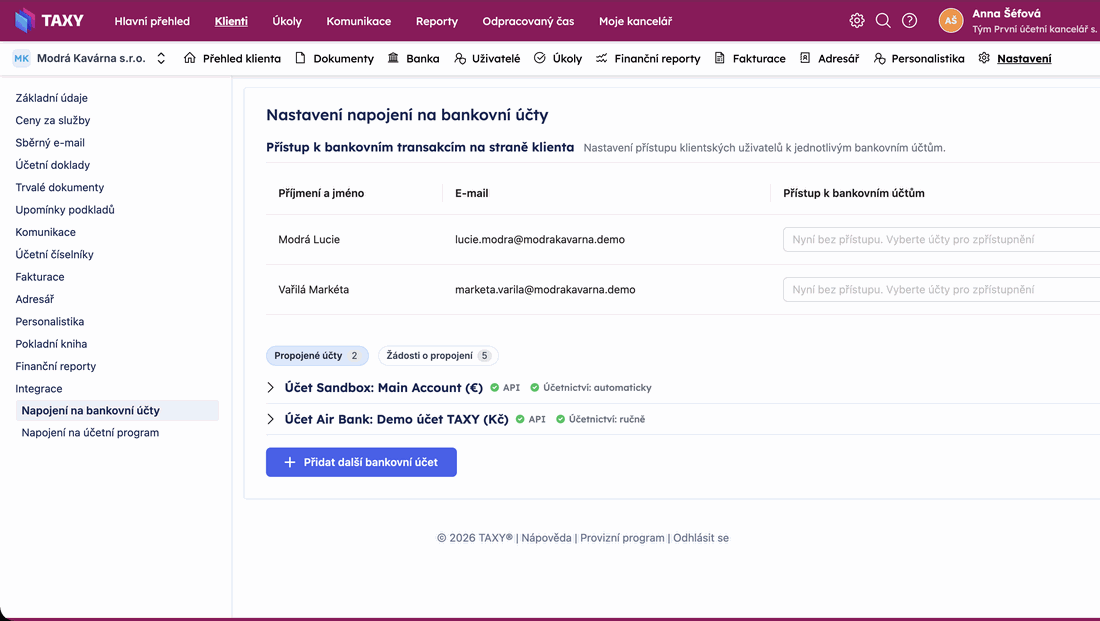
Task: Click the Dokumenty page icon
Action: (x=300, y=58)
